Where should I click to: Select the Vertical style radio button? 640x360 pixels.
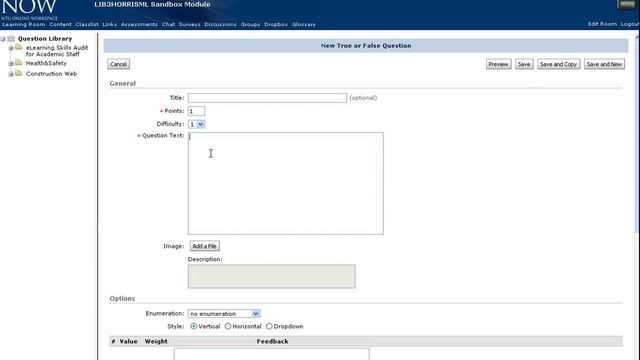coord(193,326)
